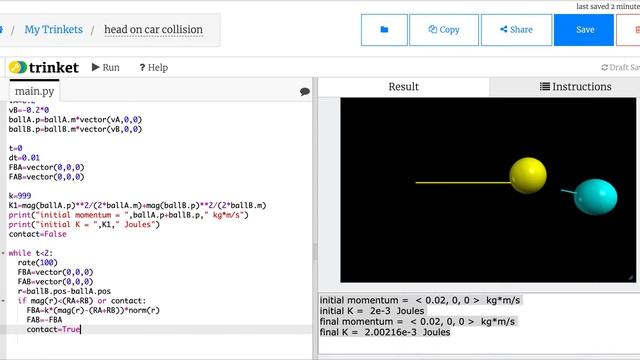This screenshot has width=640, height=360.
Task: Click the yellow ball in the simulation
Action: [x=528, y=176]
